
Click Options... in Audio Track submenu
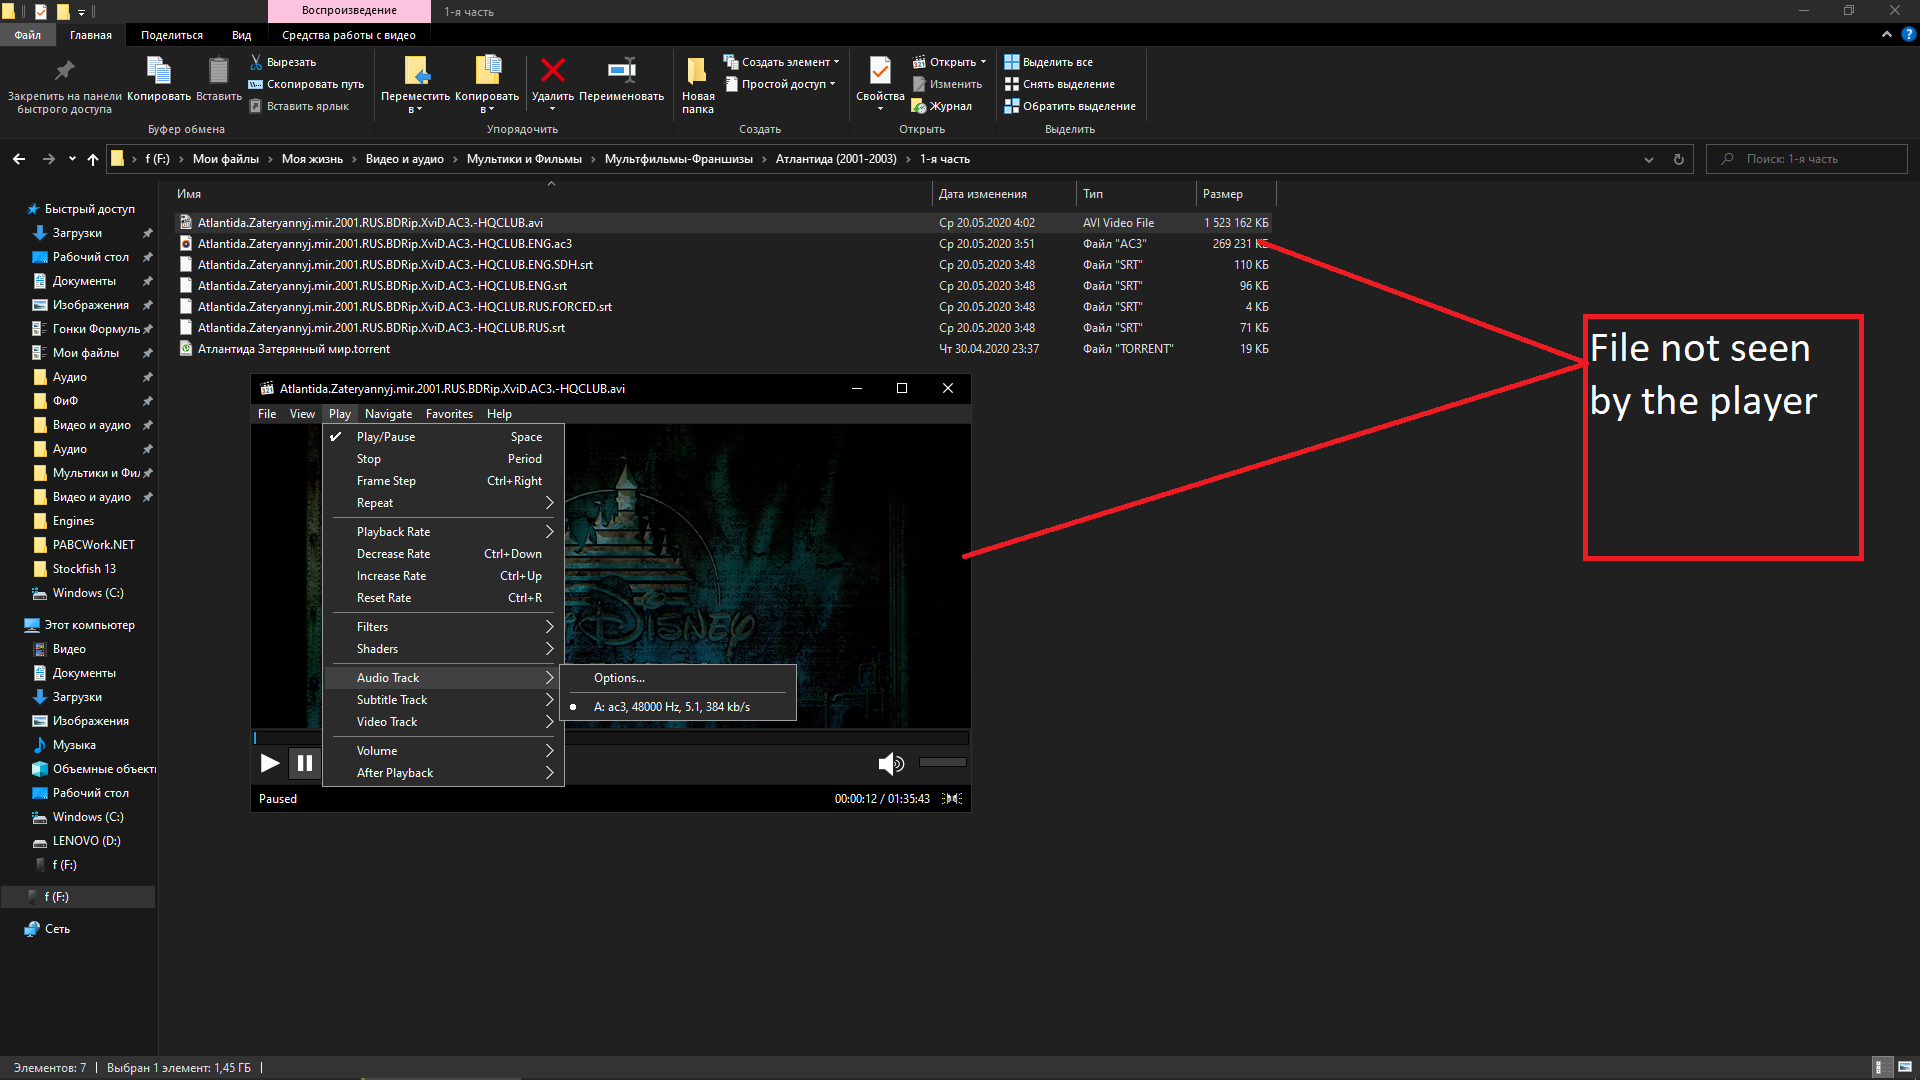[619, 678]
